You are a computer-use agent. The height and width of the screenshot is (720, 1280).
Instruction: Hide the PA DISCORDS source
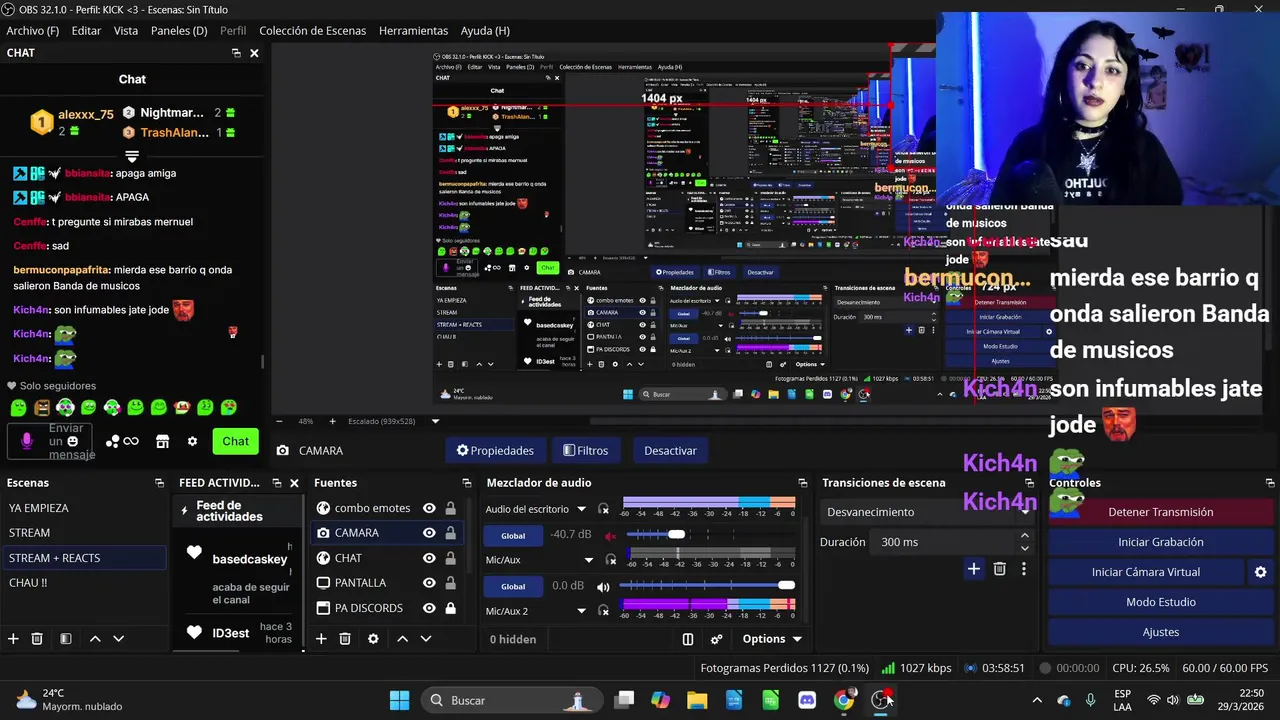pos(429,608)
